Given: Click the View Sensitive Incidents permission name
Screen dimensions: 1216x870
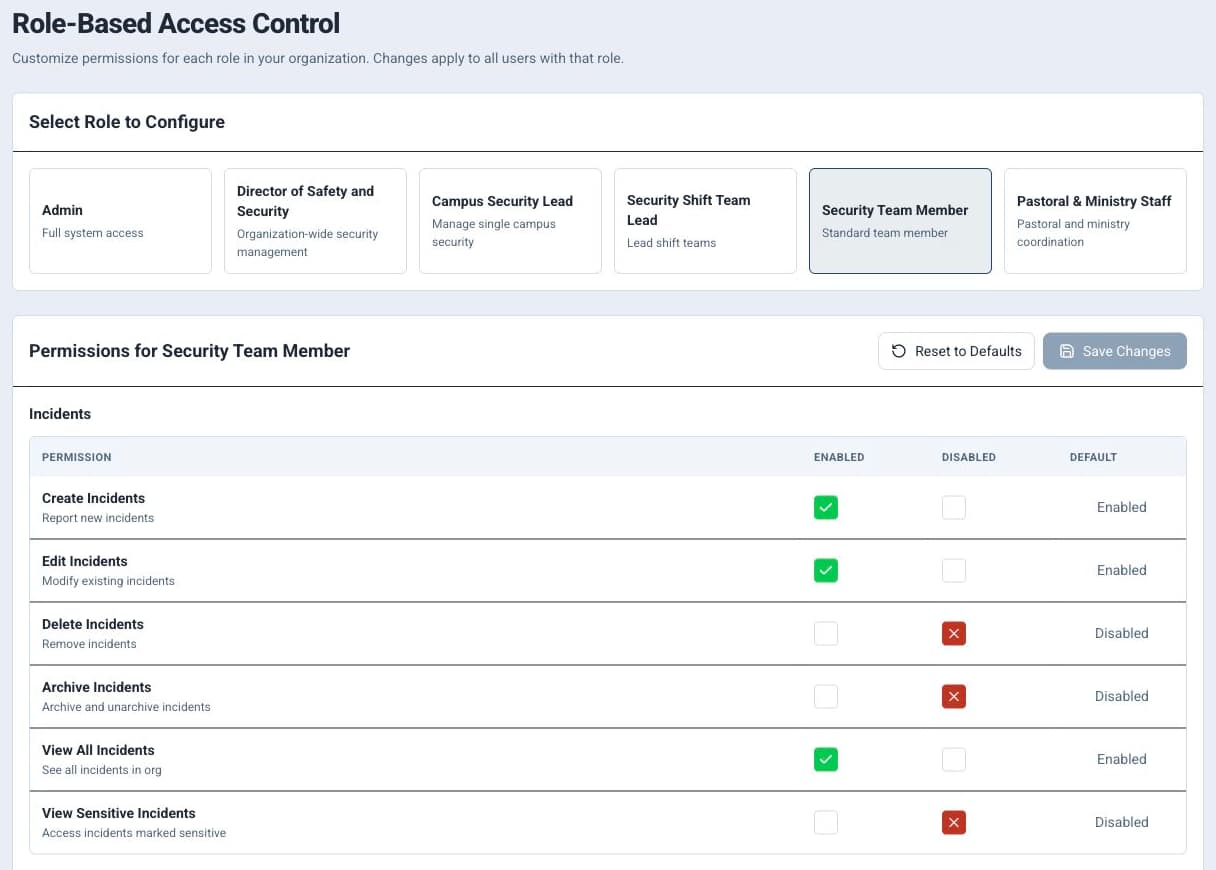Looking at the screenshot, I should coord(119,813).
